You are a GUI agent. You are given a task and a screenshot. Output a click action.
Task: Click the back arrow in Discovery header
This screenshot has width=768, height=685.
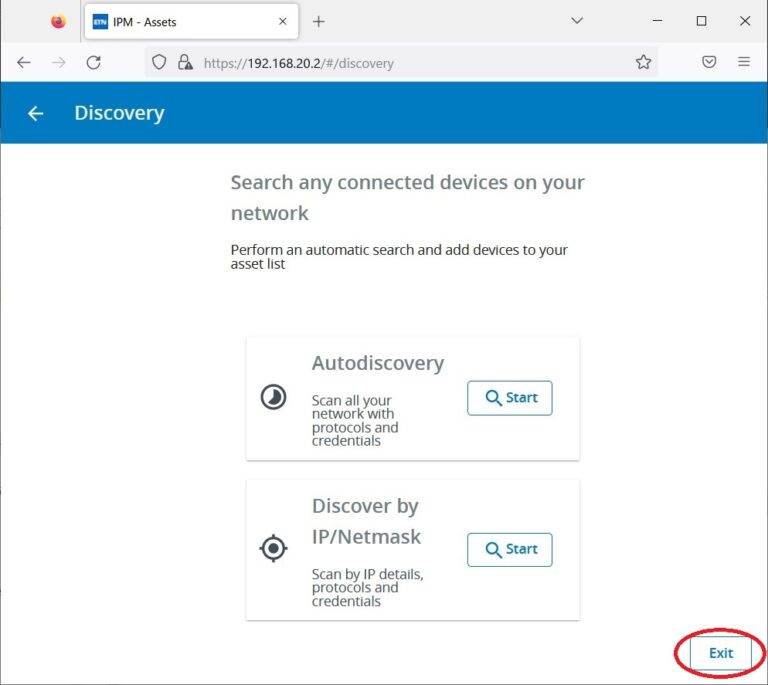tap(36, 114)
